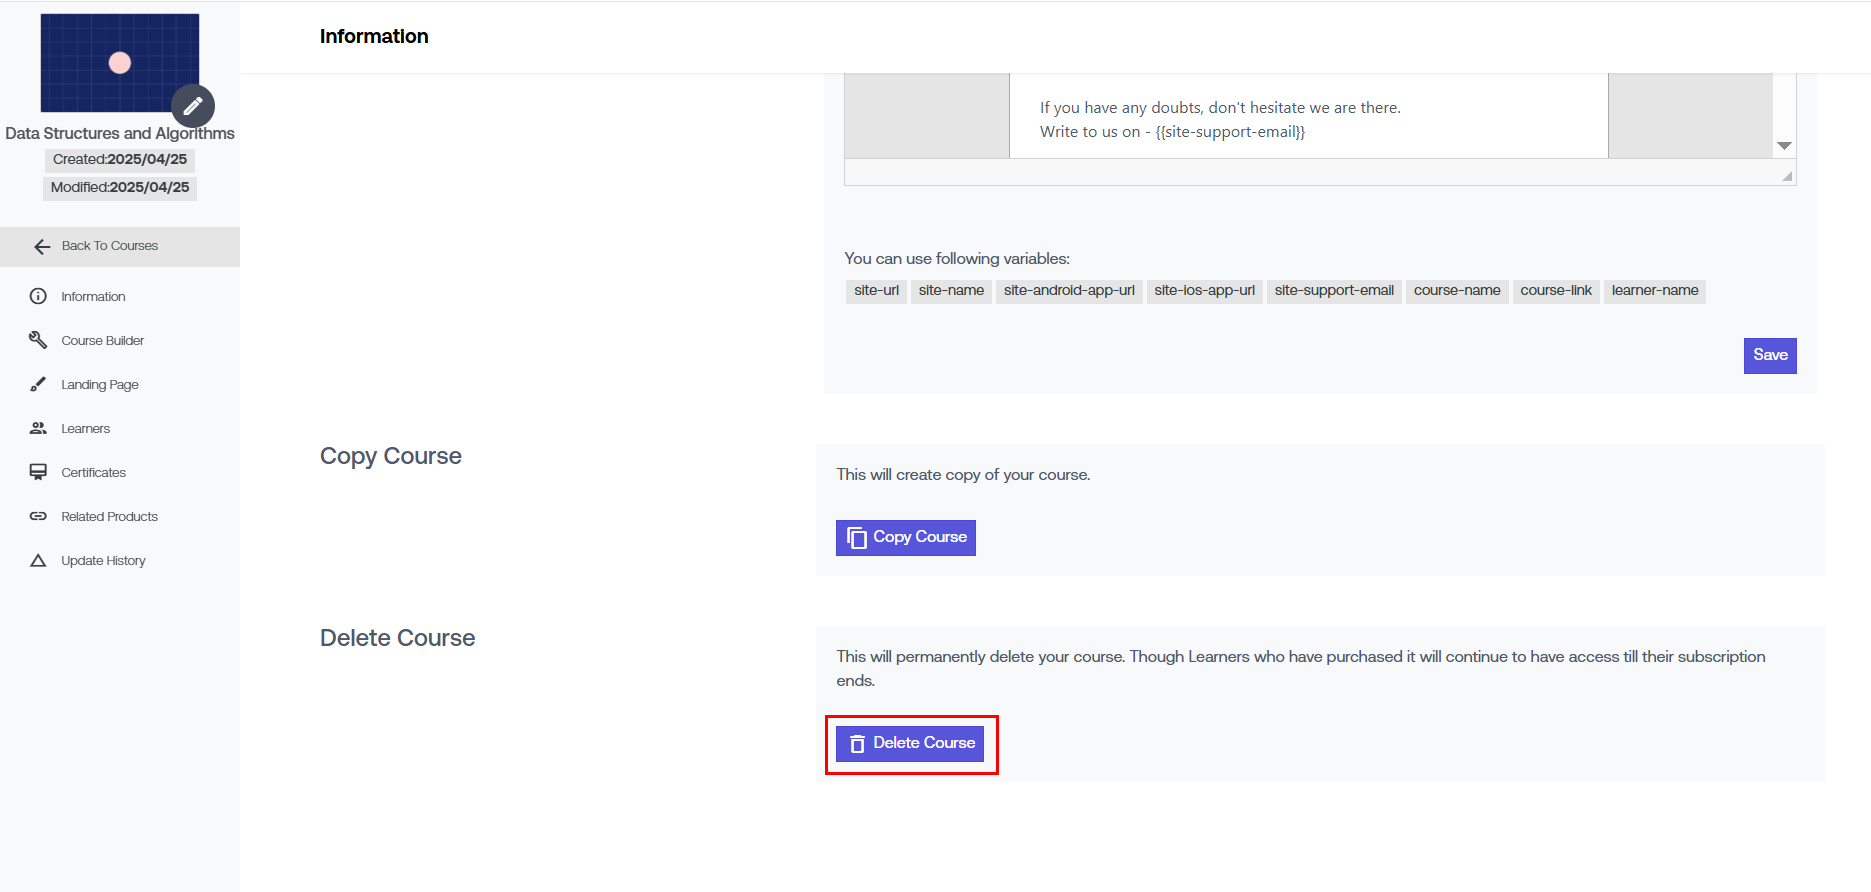
Task: Select the site-url variable chip
Action: pos(876,291)
